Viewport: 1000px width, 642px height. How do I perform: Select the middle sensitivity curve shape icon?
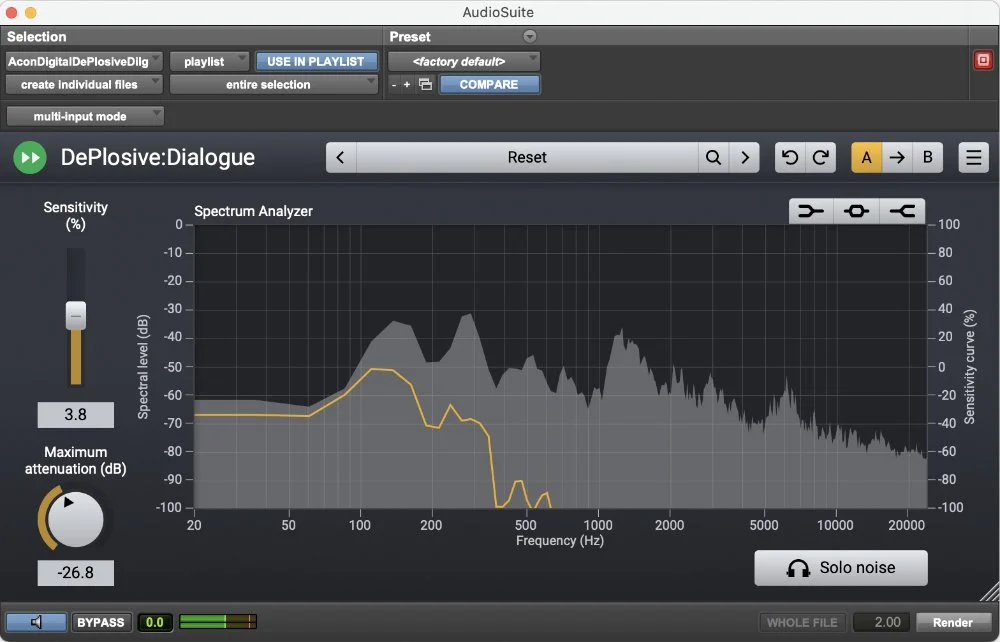(857, 211)
